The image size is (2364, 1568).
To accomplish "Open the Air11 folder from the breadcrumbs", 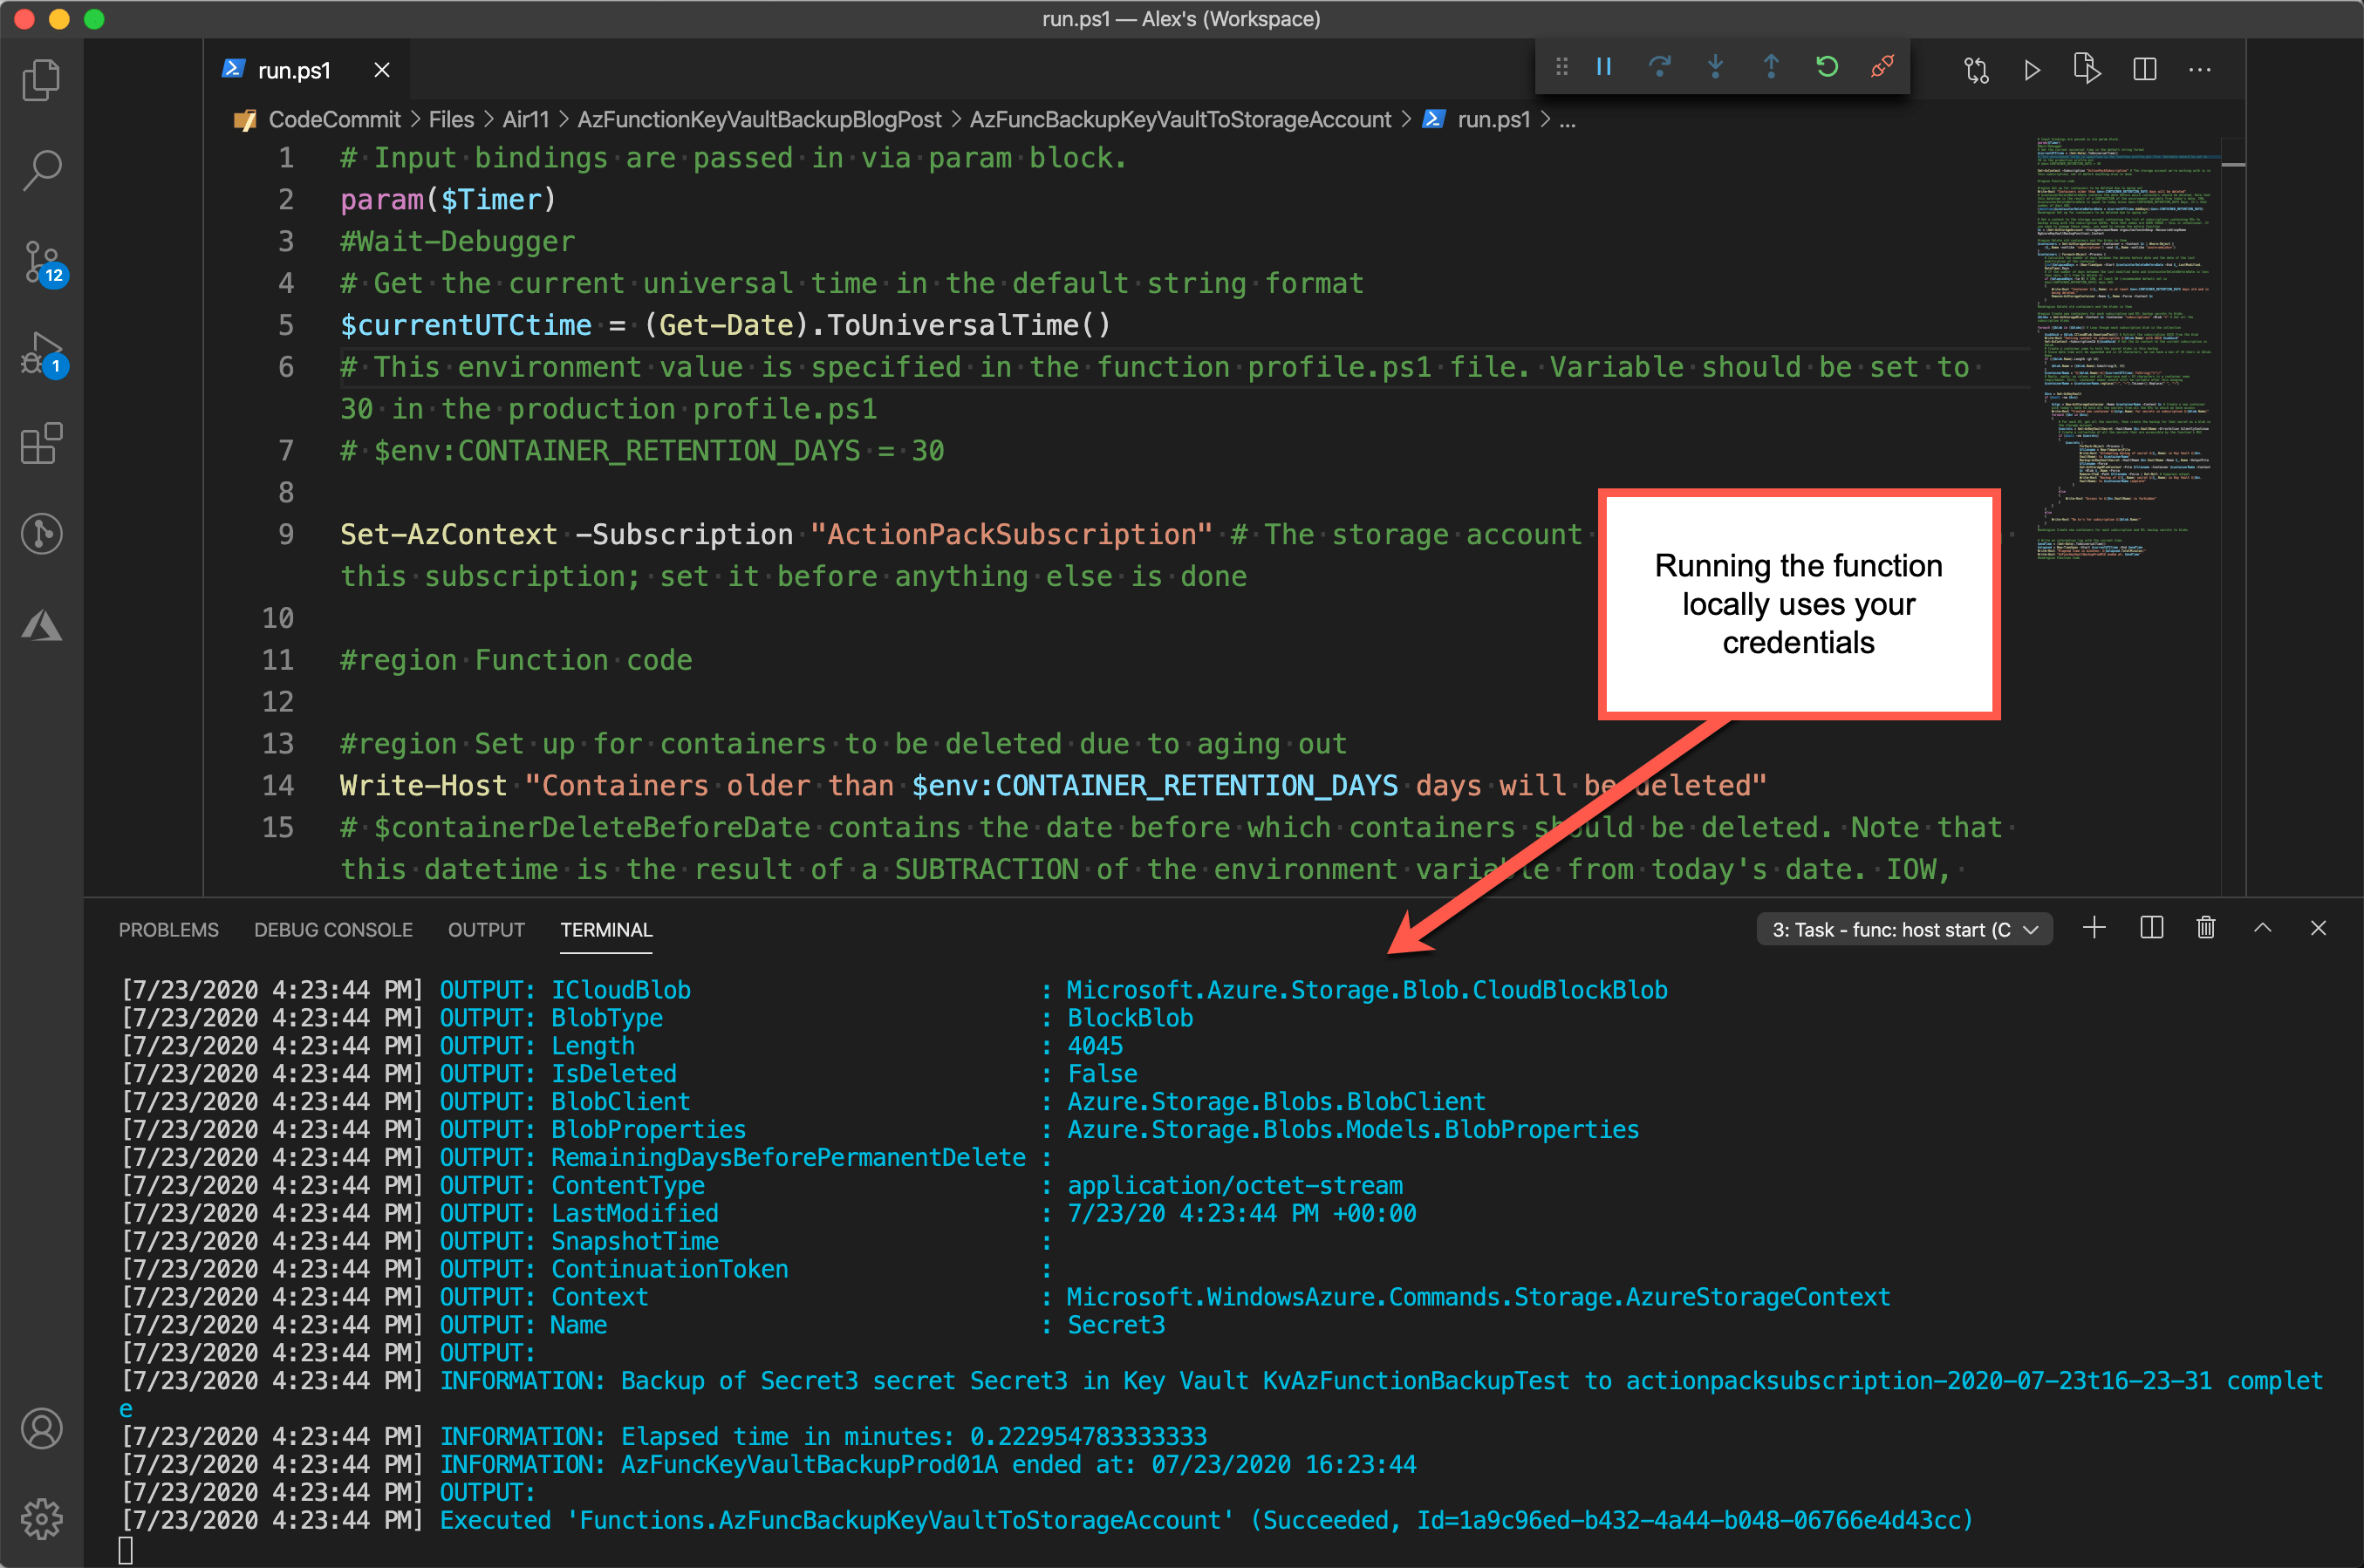I will 525,119.
